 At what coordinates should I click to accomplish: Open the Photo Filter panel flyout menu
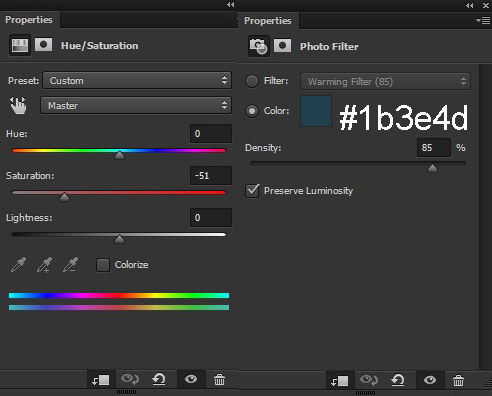[x=483, y=21]
